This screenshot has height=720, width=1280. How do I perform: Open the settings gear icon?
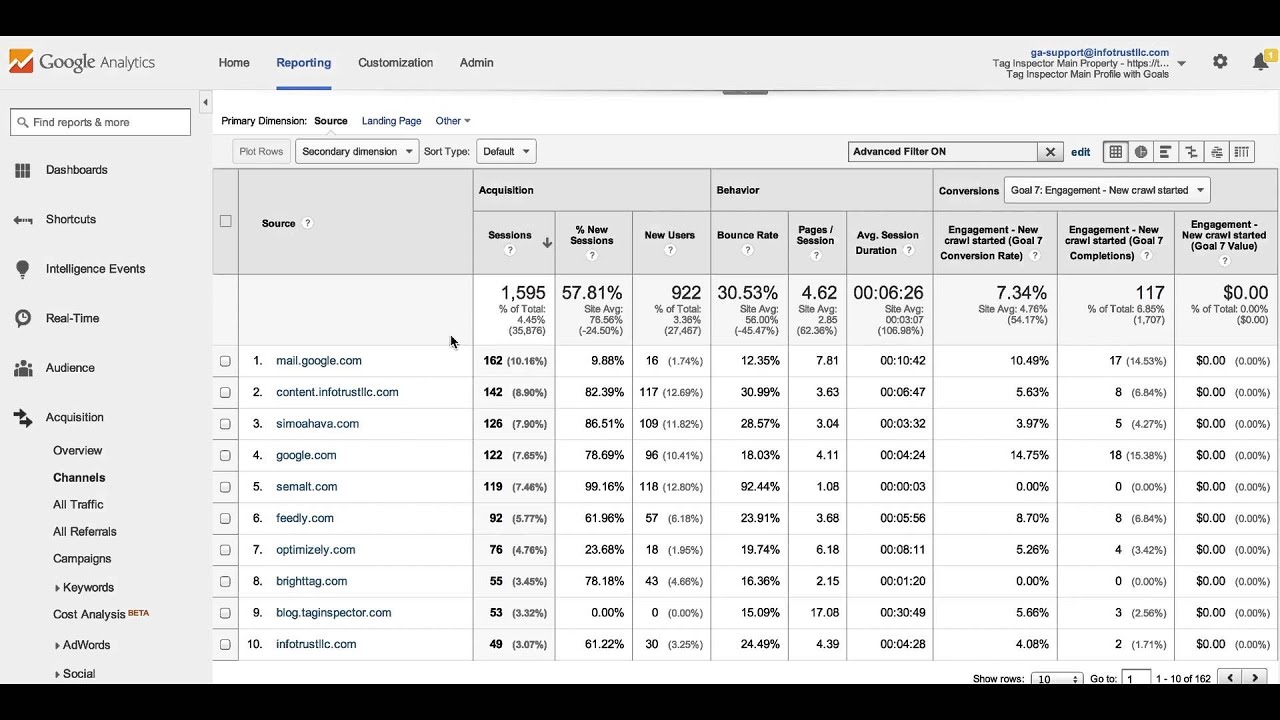pos(1220,62)
